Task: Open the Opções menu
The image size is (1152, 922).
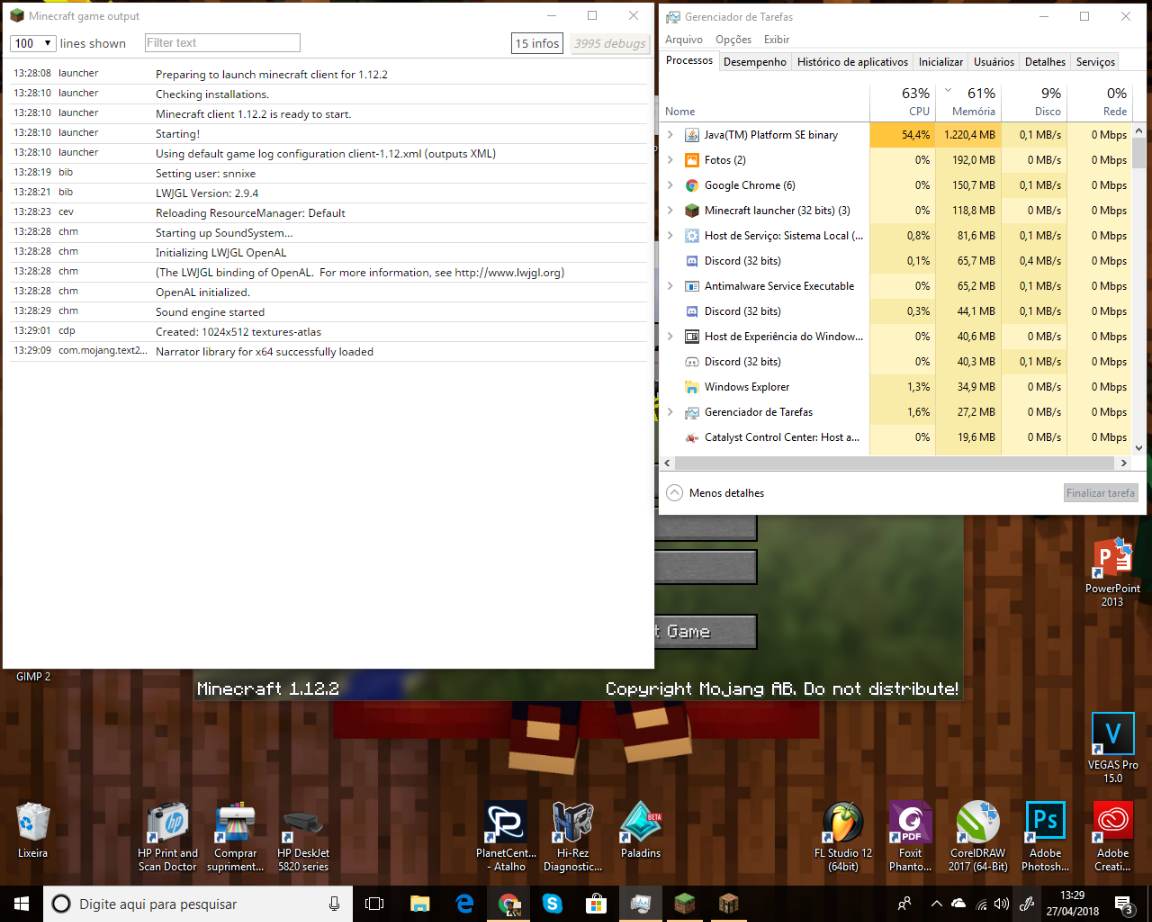Action: point(733,39)
